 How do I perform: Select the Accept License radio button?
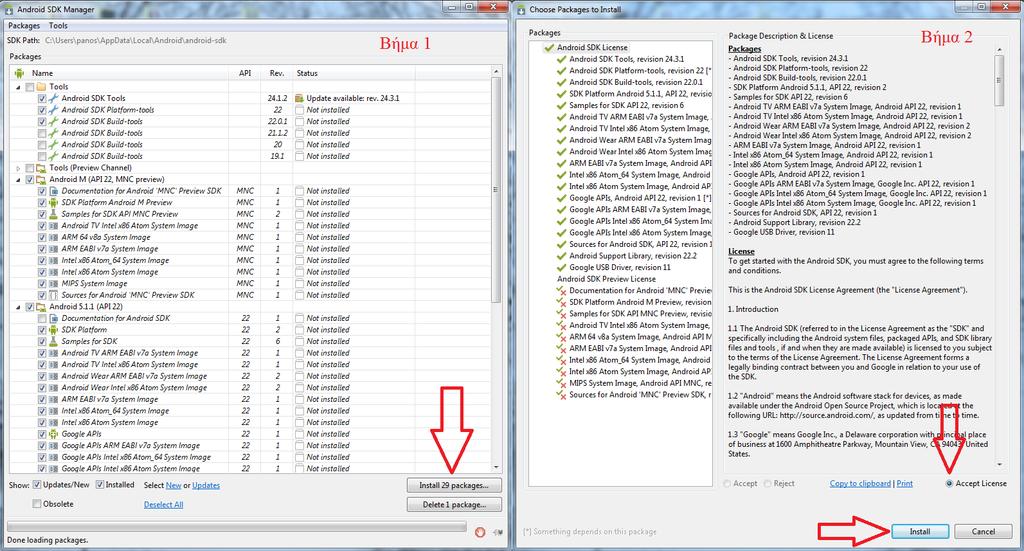(x=949, y=484)
